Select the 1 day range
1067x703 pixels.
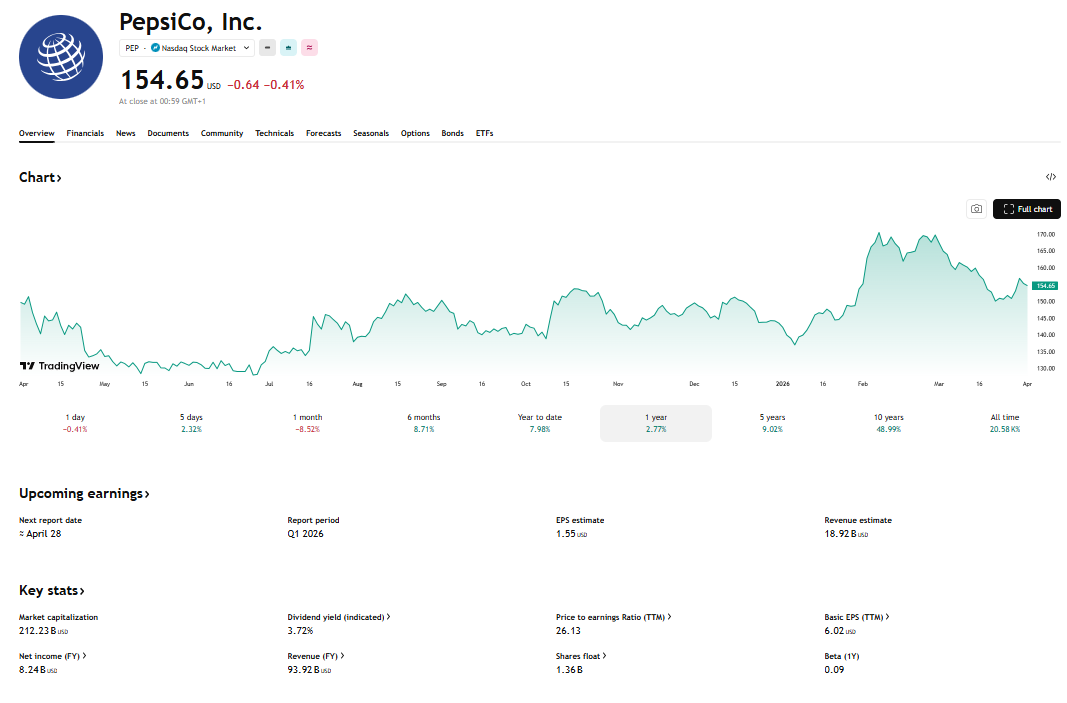tap(76, 423)
